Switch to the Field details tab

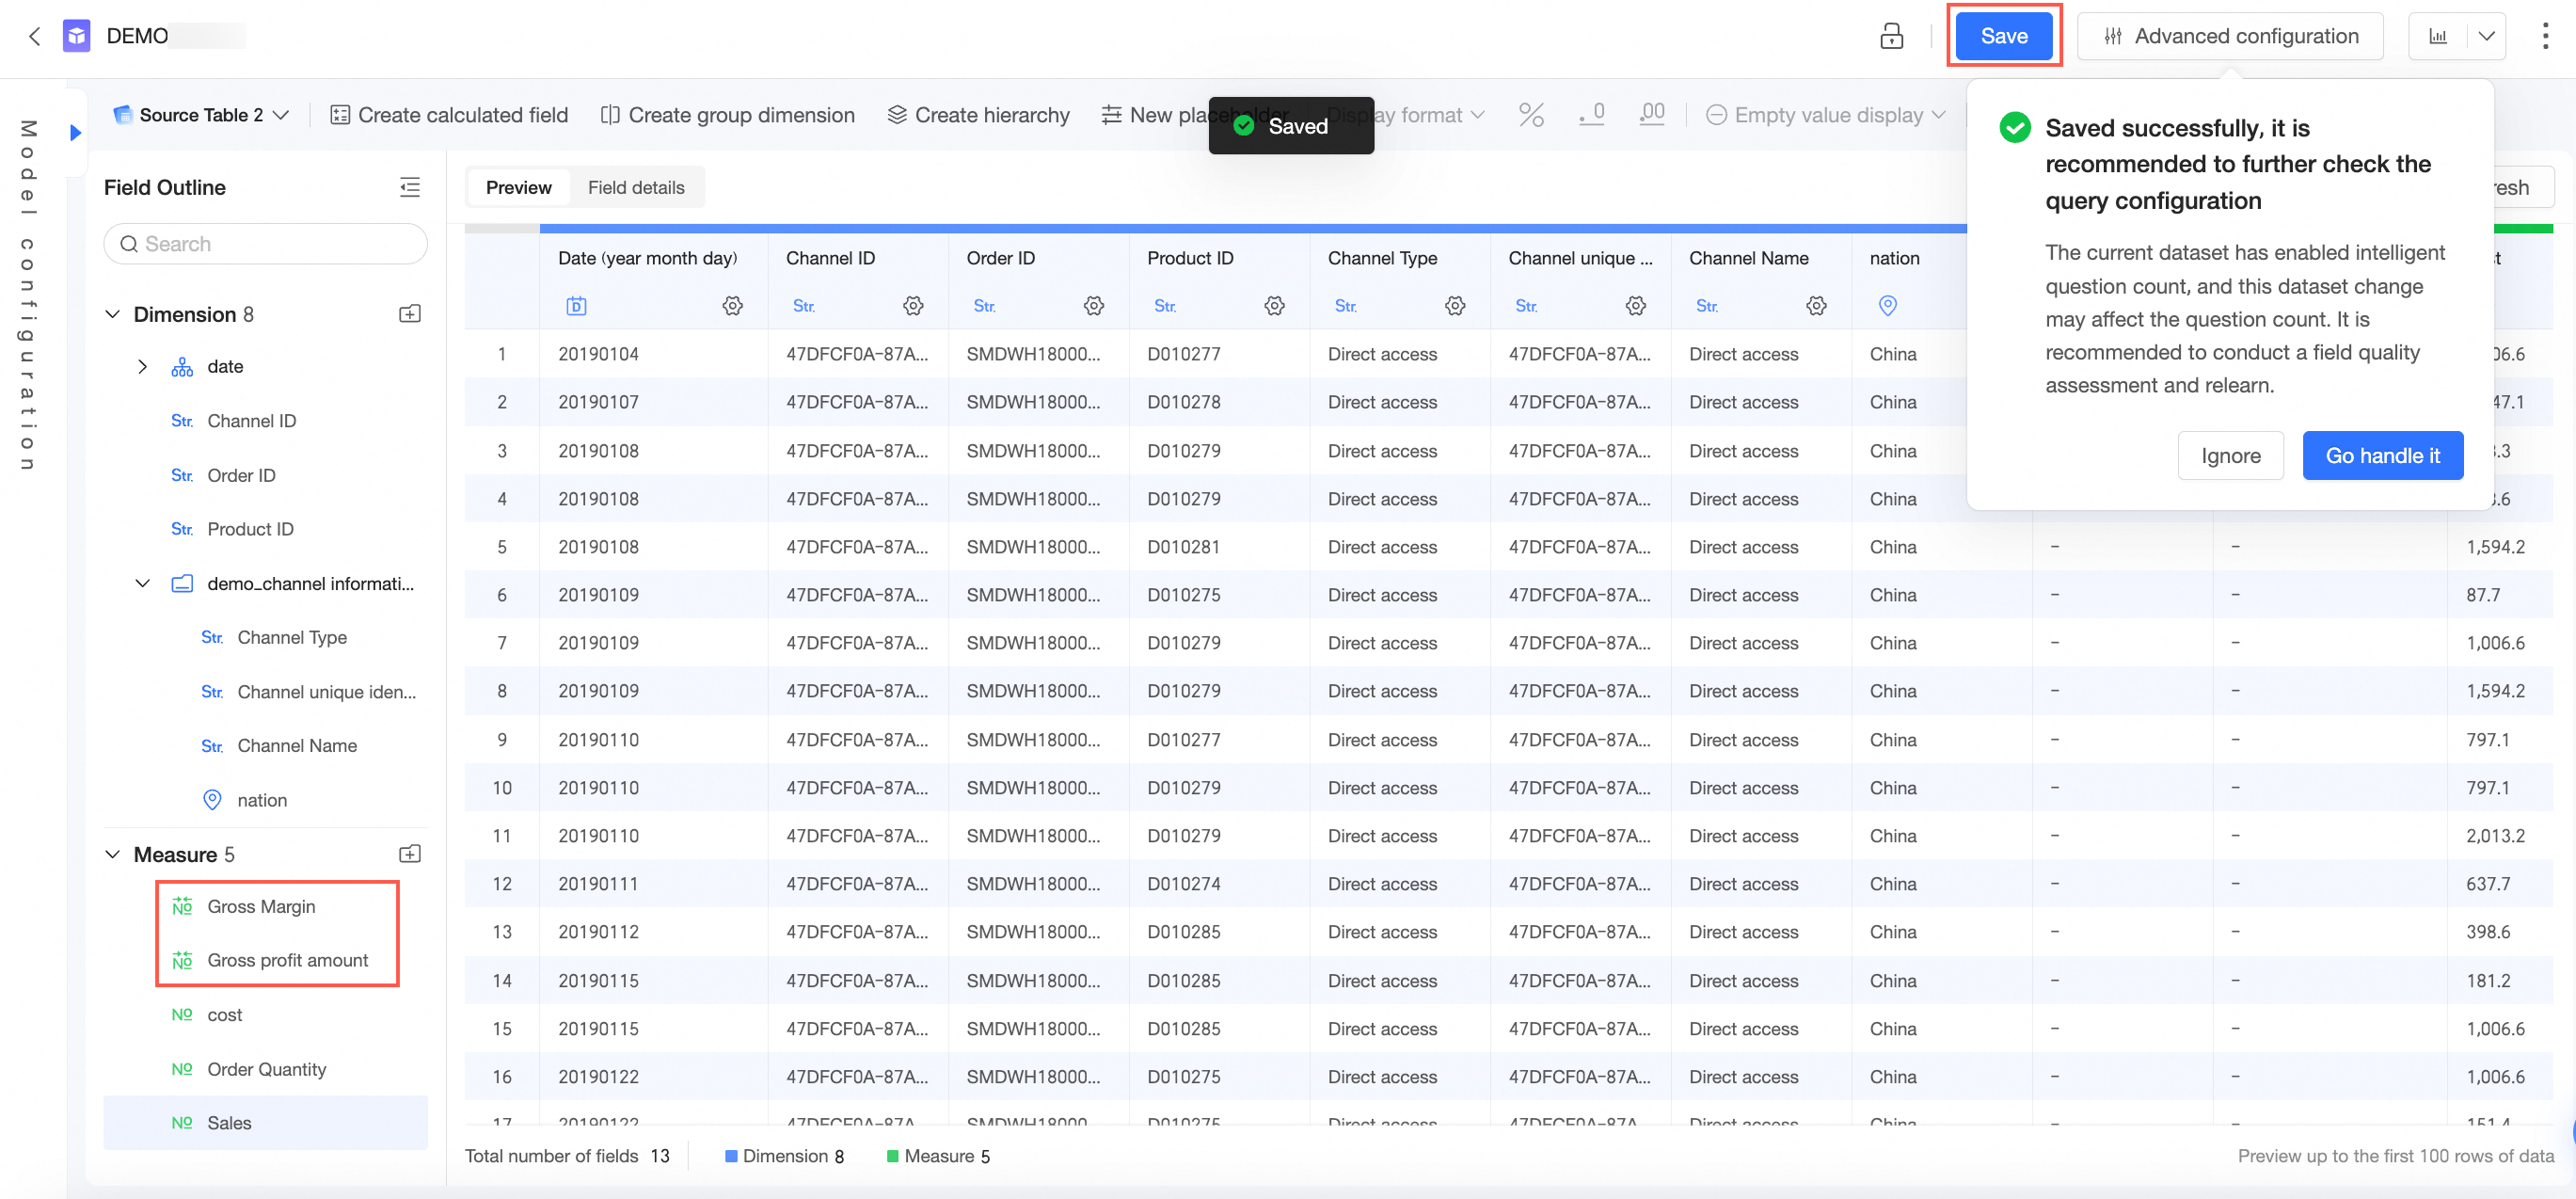[x=635, y=187]
